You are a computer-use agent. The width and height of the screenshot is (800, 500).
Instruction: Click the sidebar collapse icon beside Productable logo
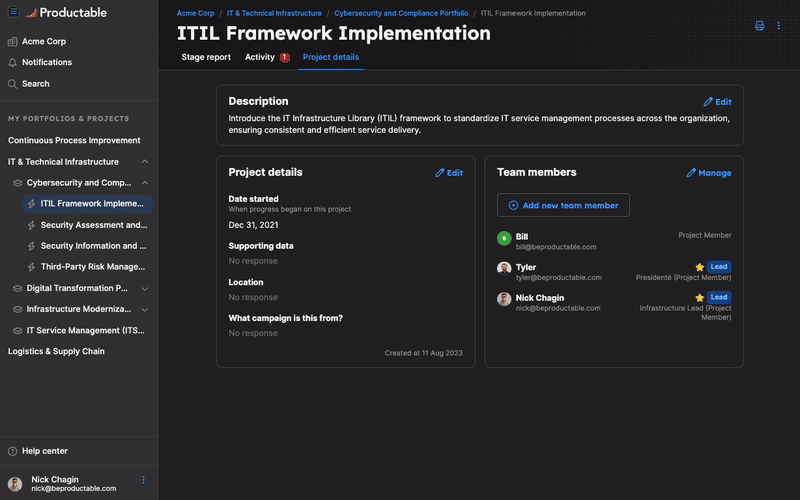(13, 12)
